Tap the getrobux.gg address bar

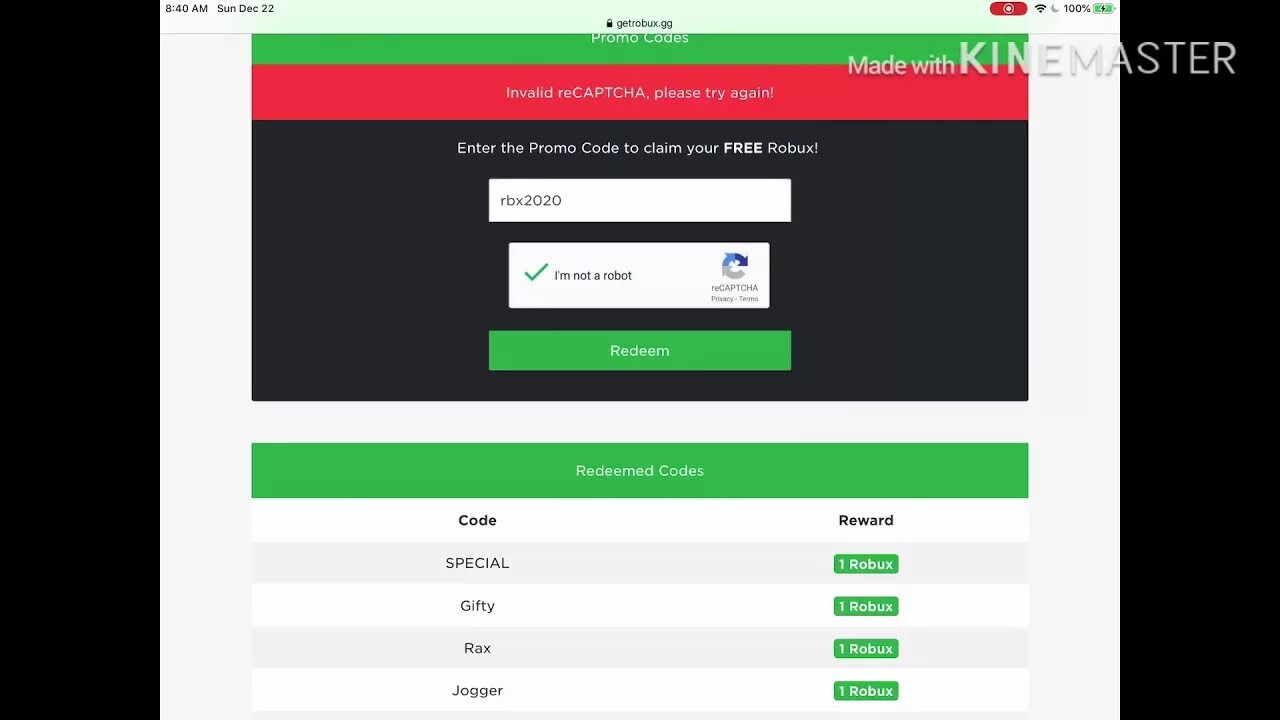tap(640, 23)
